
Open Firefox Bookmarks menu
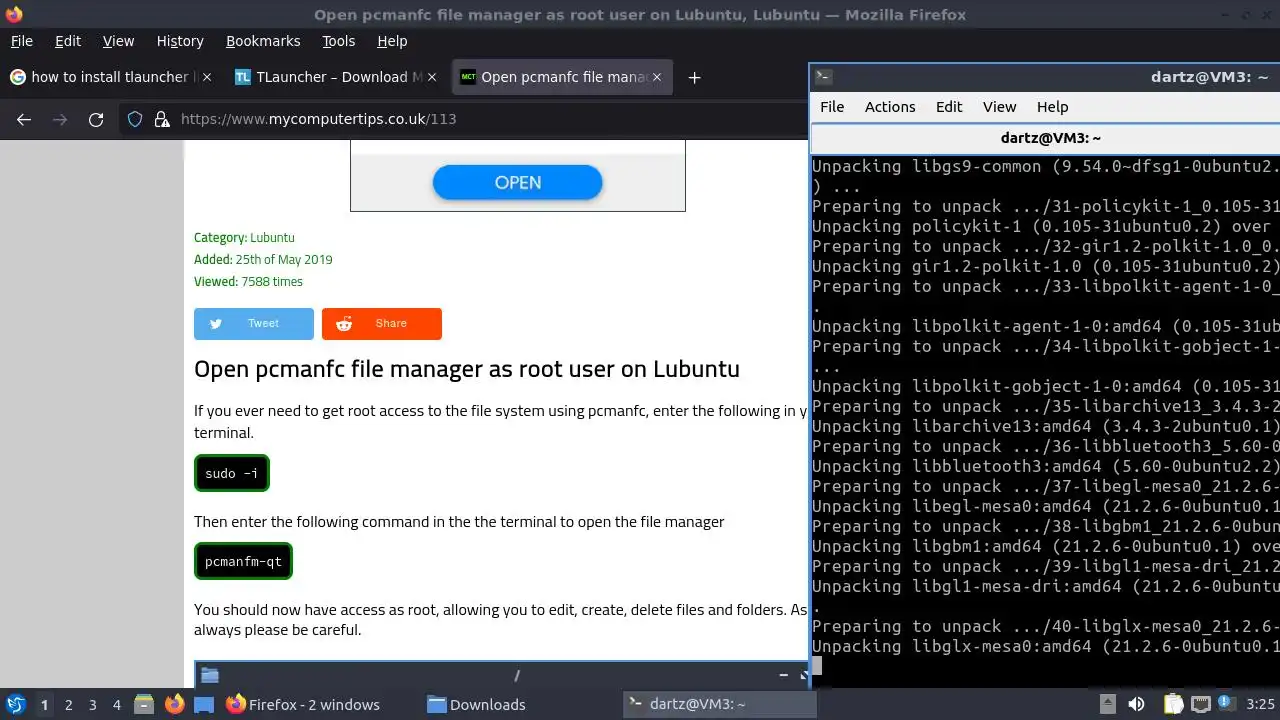(x=263, y=41)
